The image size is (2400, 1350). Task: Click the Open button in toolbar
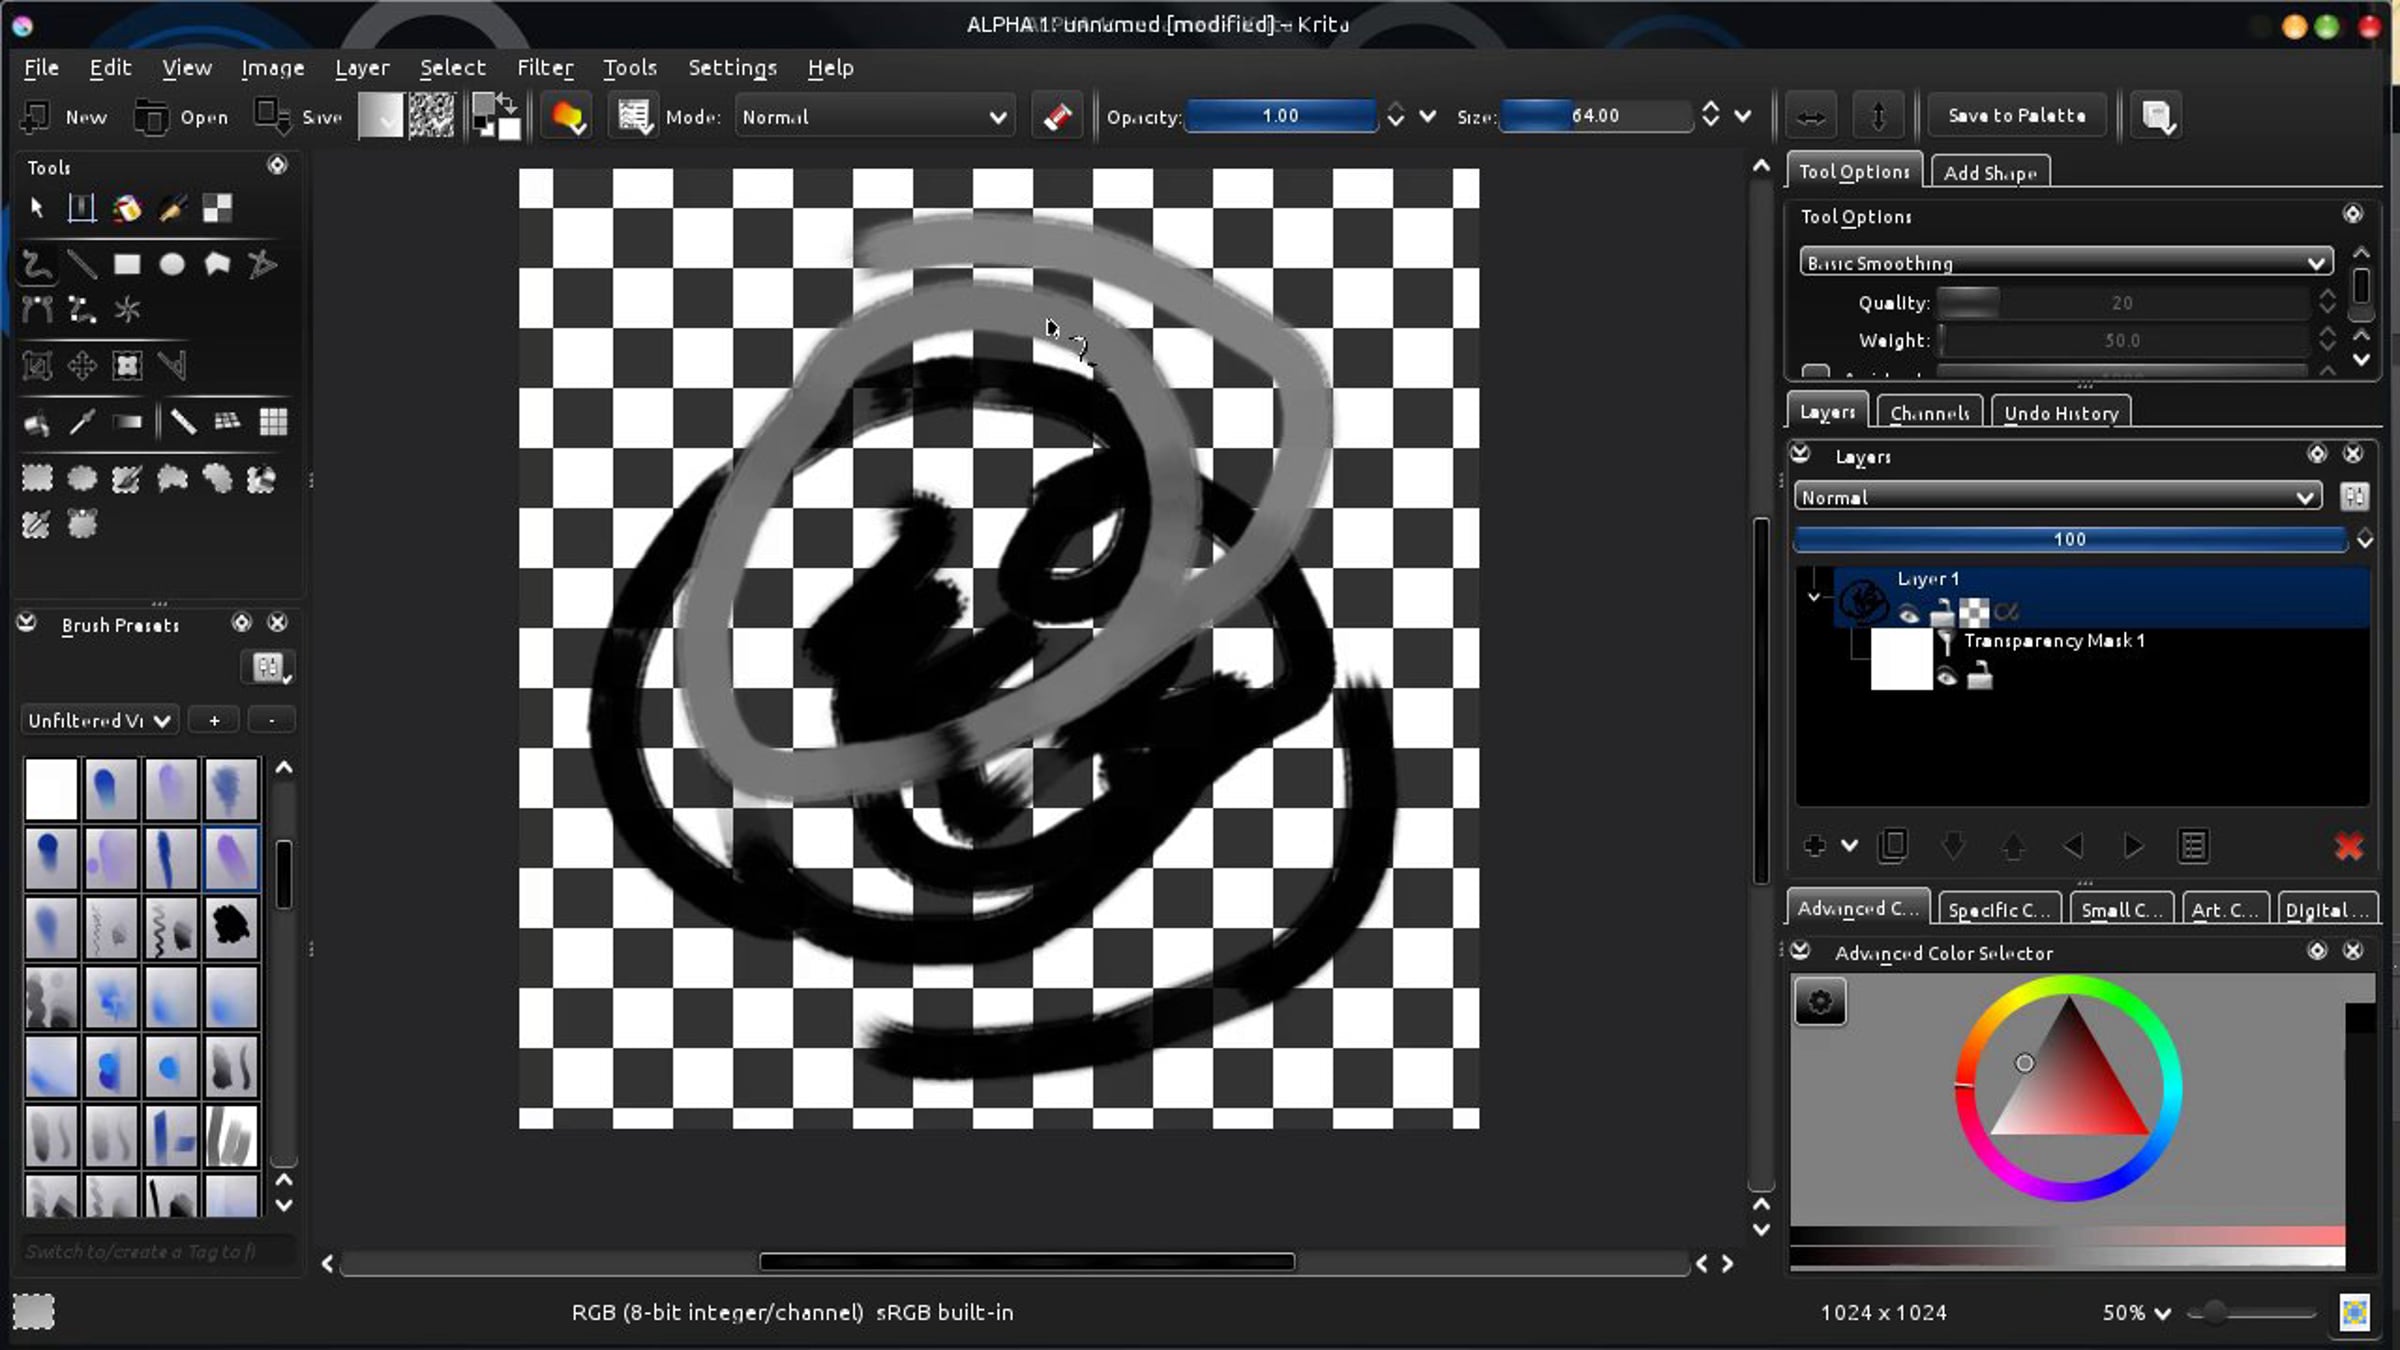182,117
